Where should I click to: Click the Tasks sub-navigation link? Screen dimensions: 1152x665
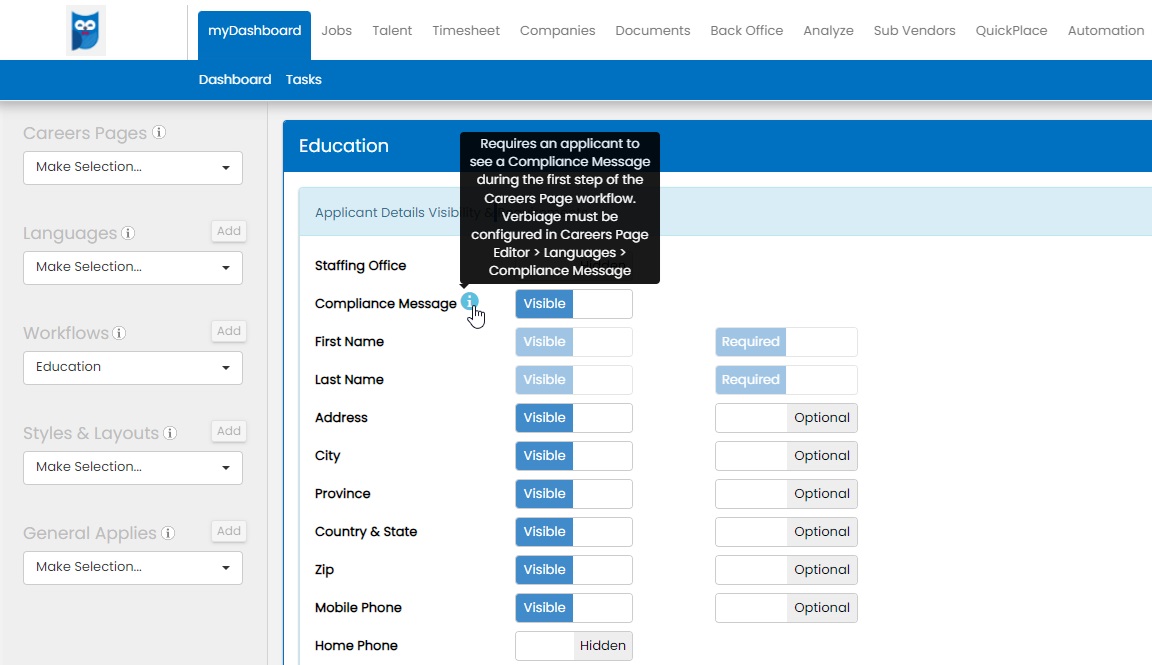point(303,80)
